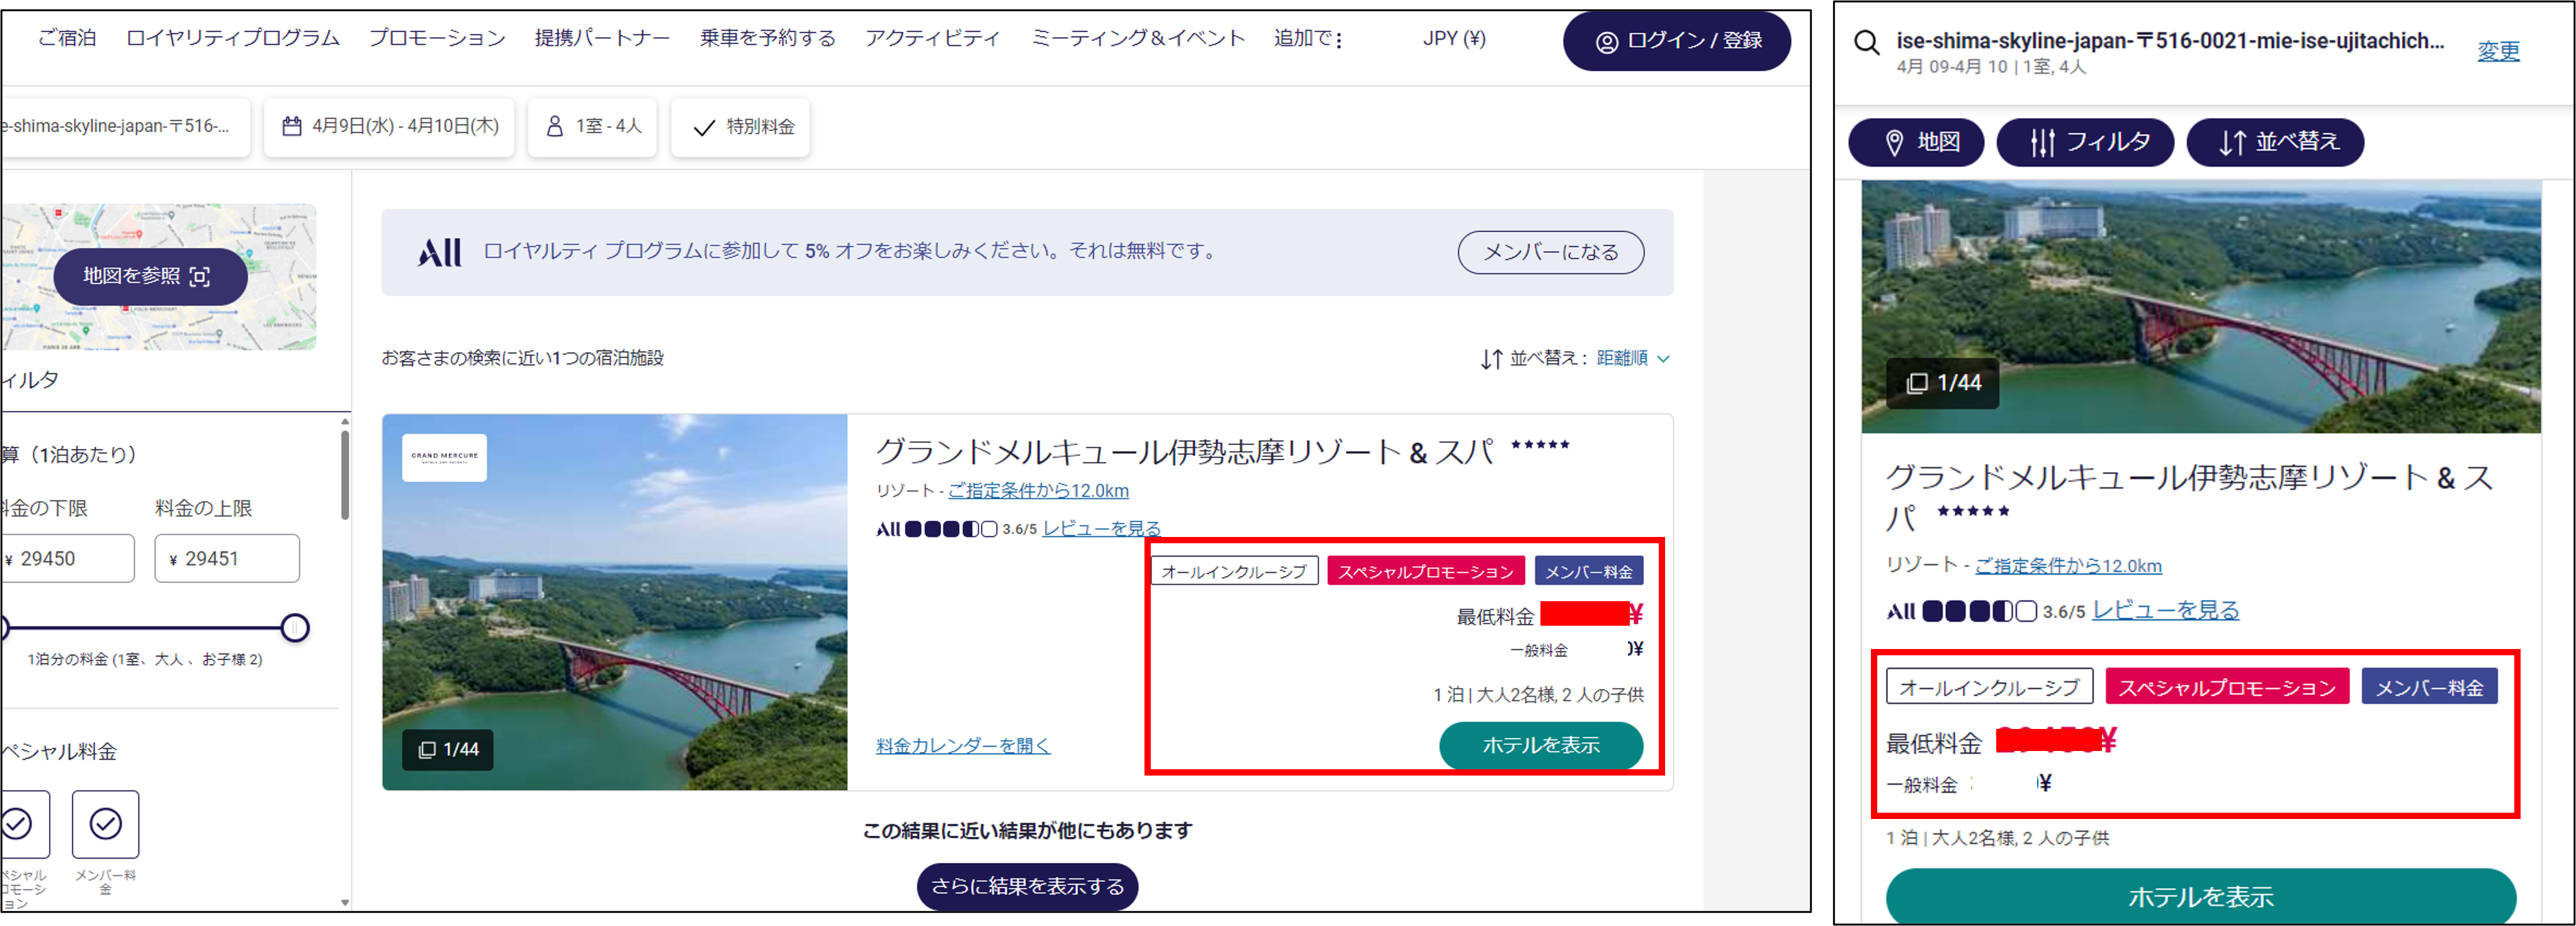Click the 1/44 gallery counter in mobile view
2576x926 pixels.
(1943, 383)
